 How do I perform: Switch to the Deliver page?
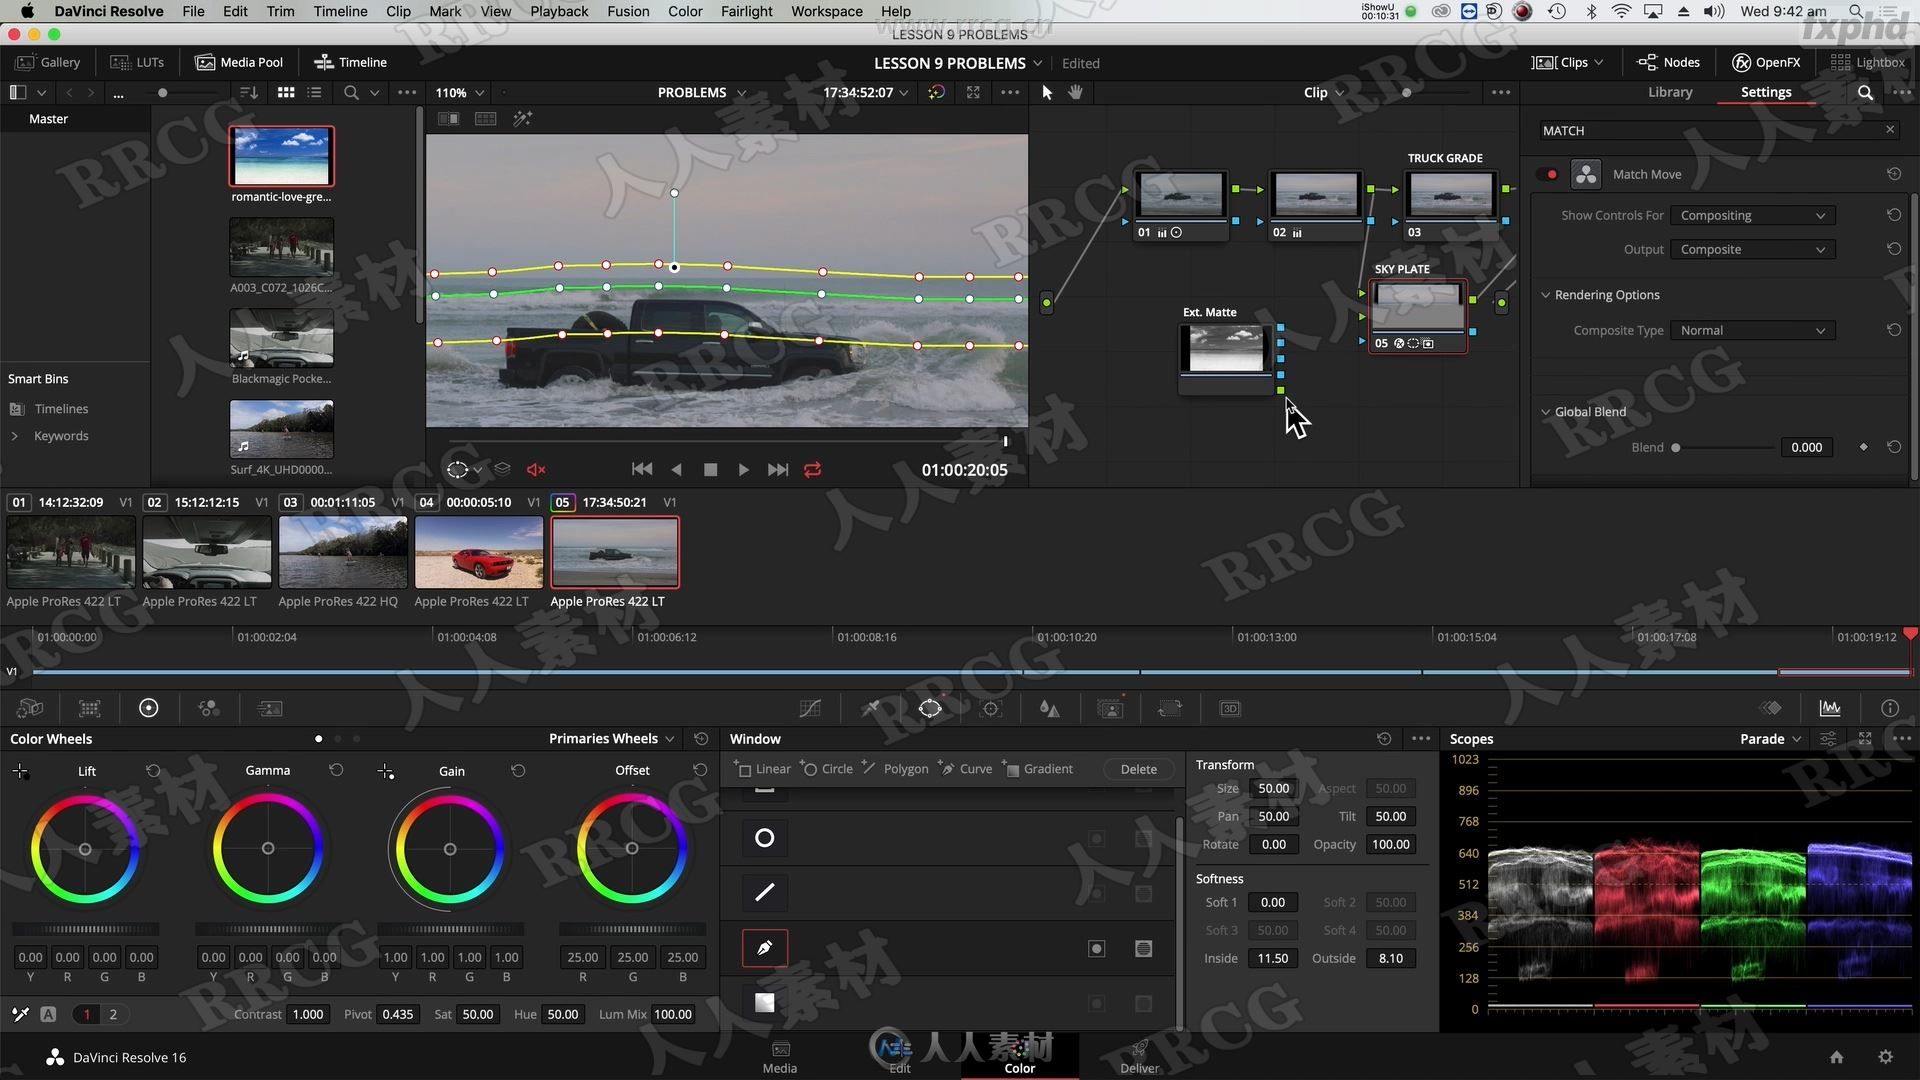(1139, 1057)
